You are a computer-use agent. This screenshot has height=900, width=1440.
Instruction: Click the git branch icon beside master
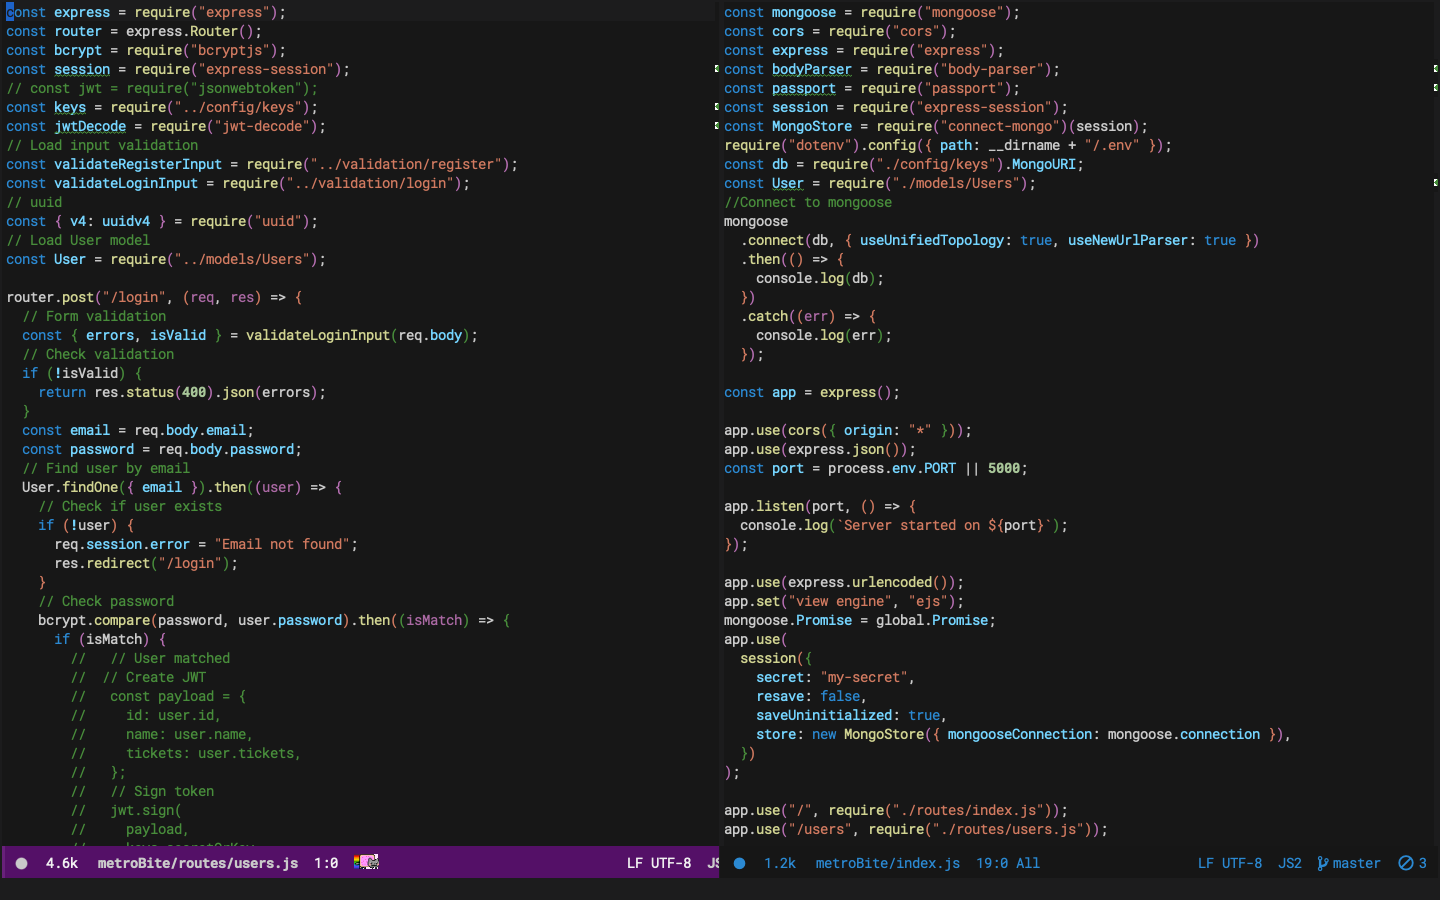[1322, 863]
